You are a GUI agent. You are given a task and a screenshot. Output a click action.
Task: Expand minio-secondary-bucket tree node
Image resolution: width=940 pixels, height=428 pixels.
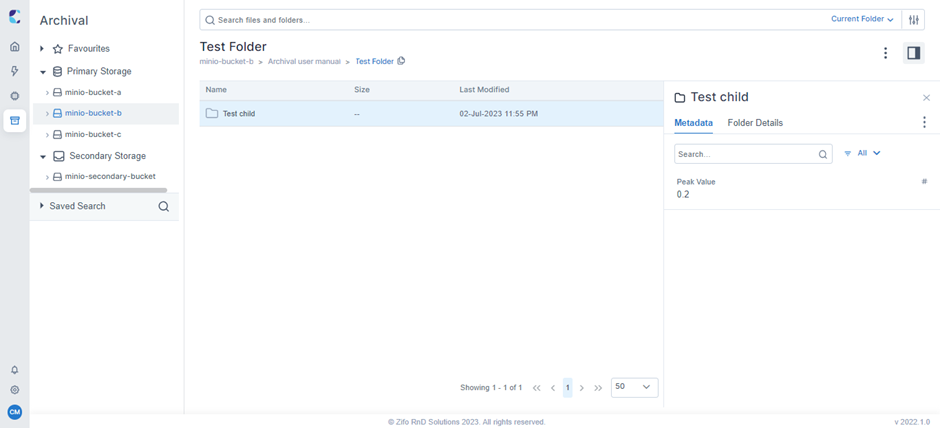point(47,177)
